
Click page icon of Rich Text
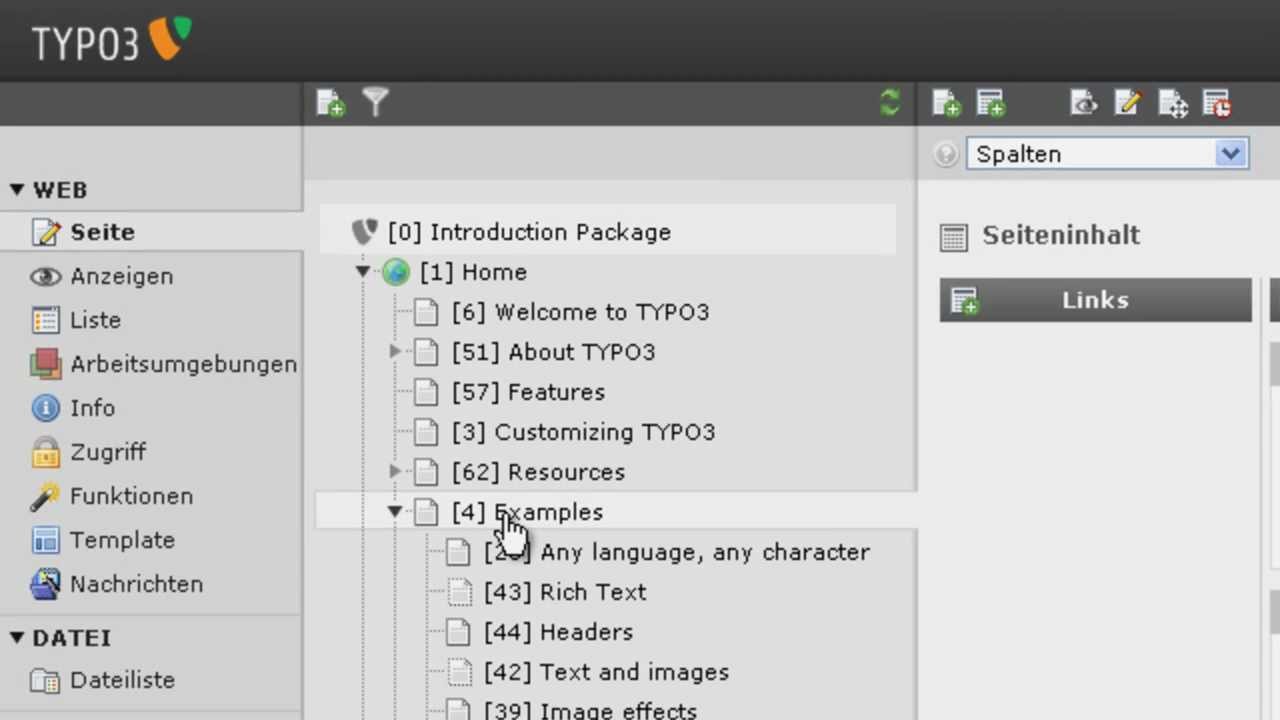[459, 592]
